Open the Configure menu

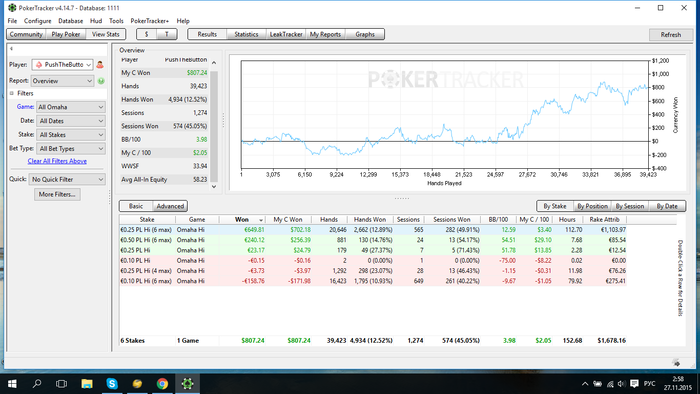(38, 21)
